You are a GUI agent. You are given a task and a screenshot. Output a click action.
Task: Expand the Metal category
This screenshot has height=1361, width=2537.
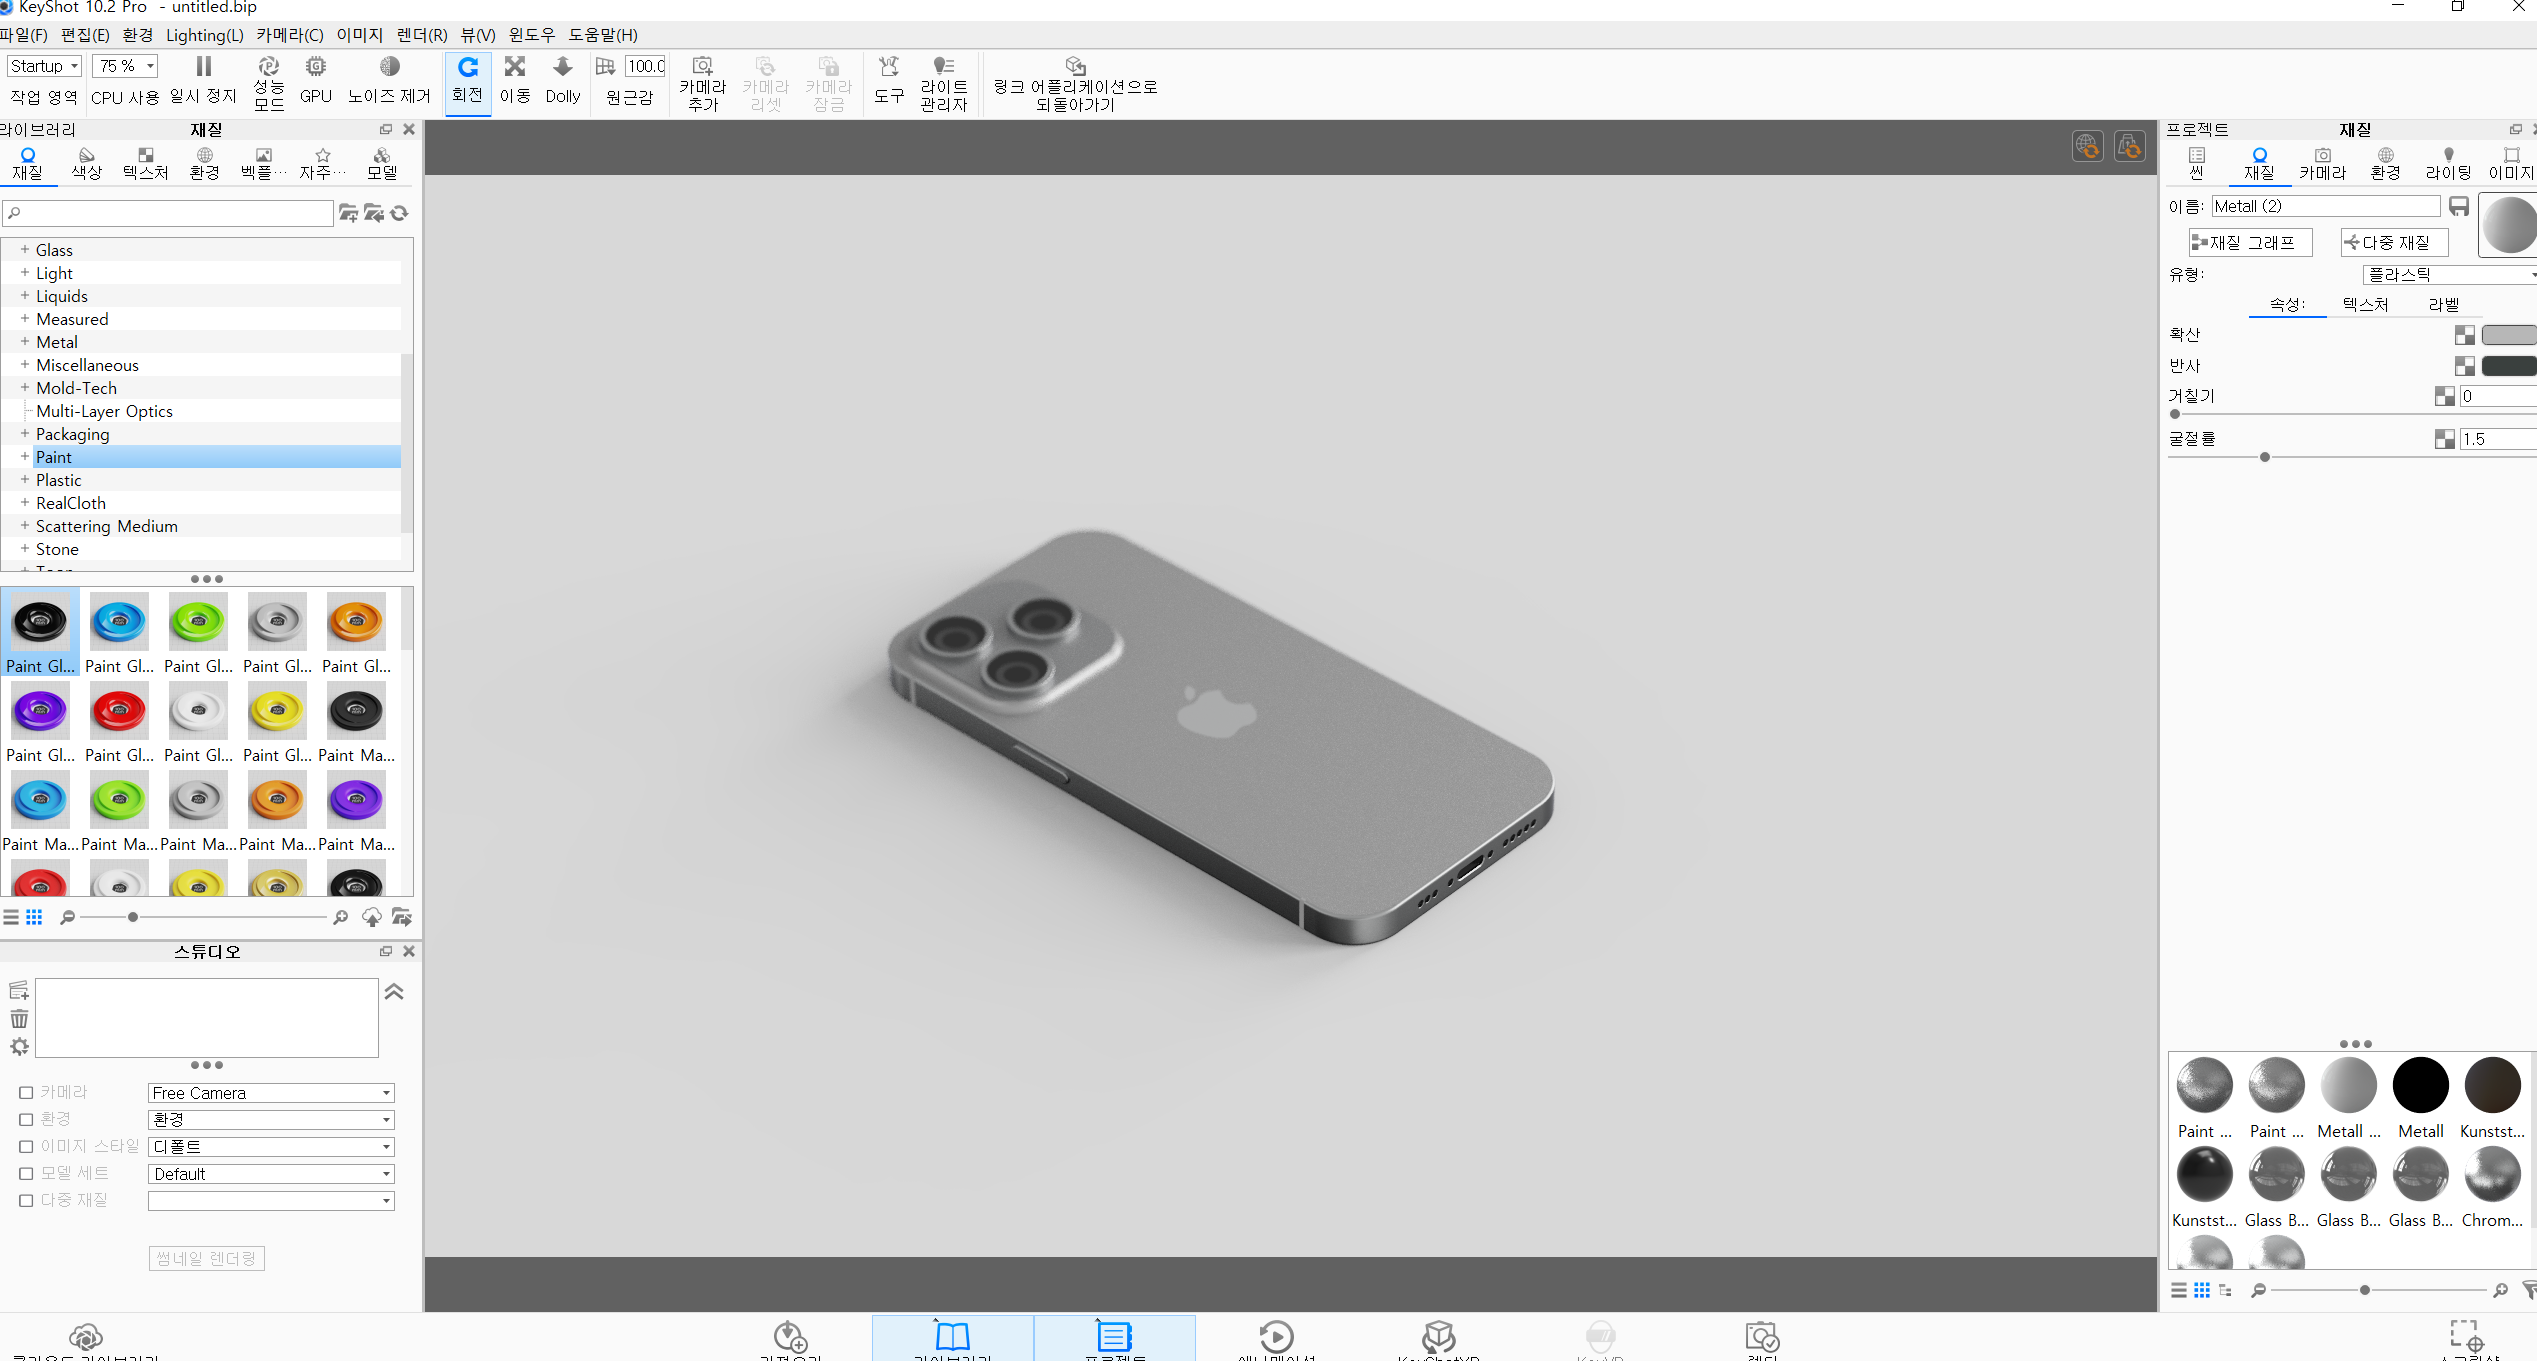coord(24,342)
